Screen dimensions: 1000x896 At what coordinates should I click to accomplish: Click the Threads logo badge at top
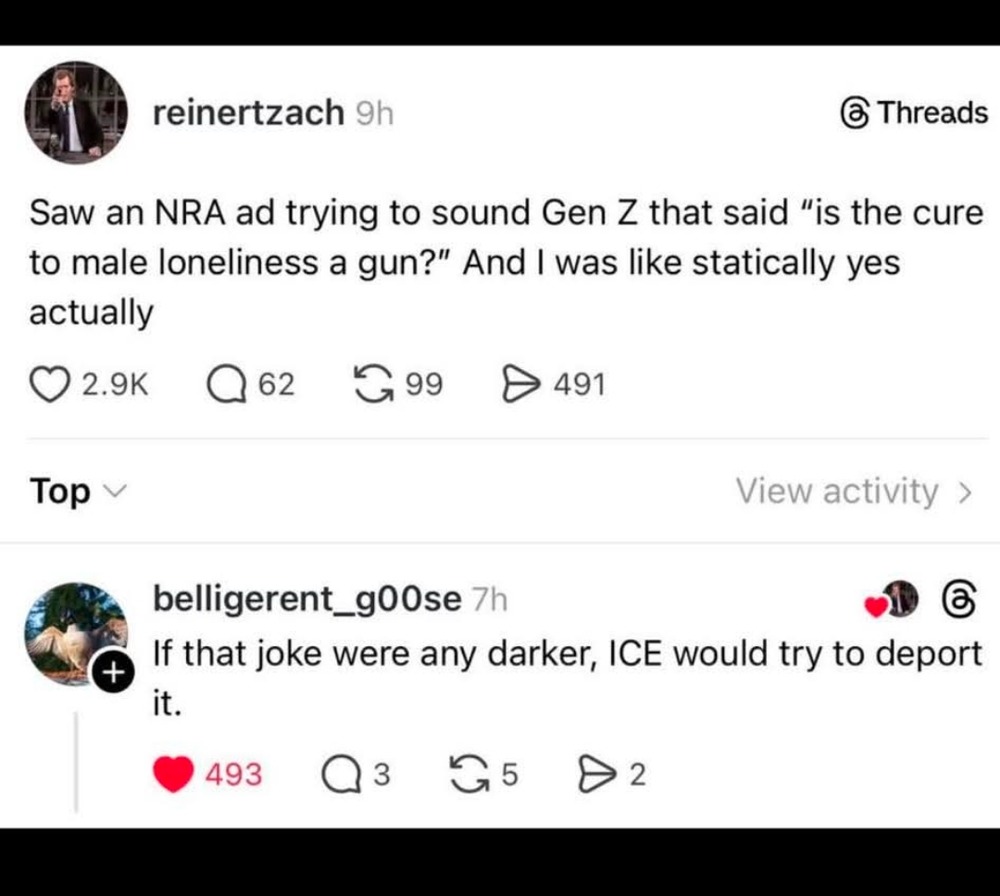pos(914,113)
